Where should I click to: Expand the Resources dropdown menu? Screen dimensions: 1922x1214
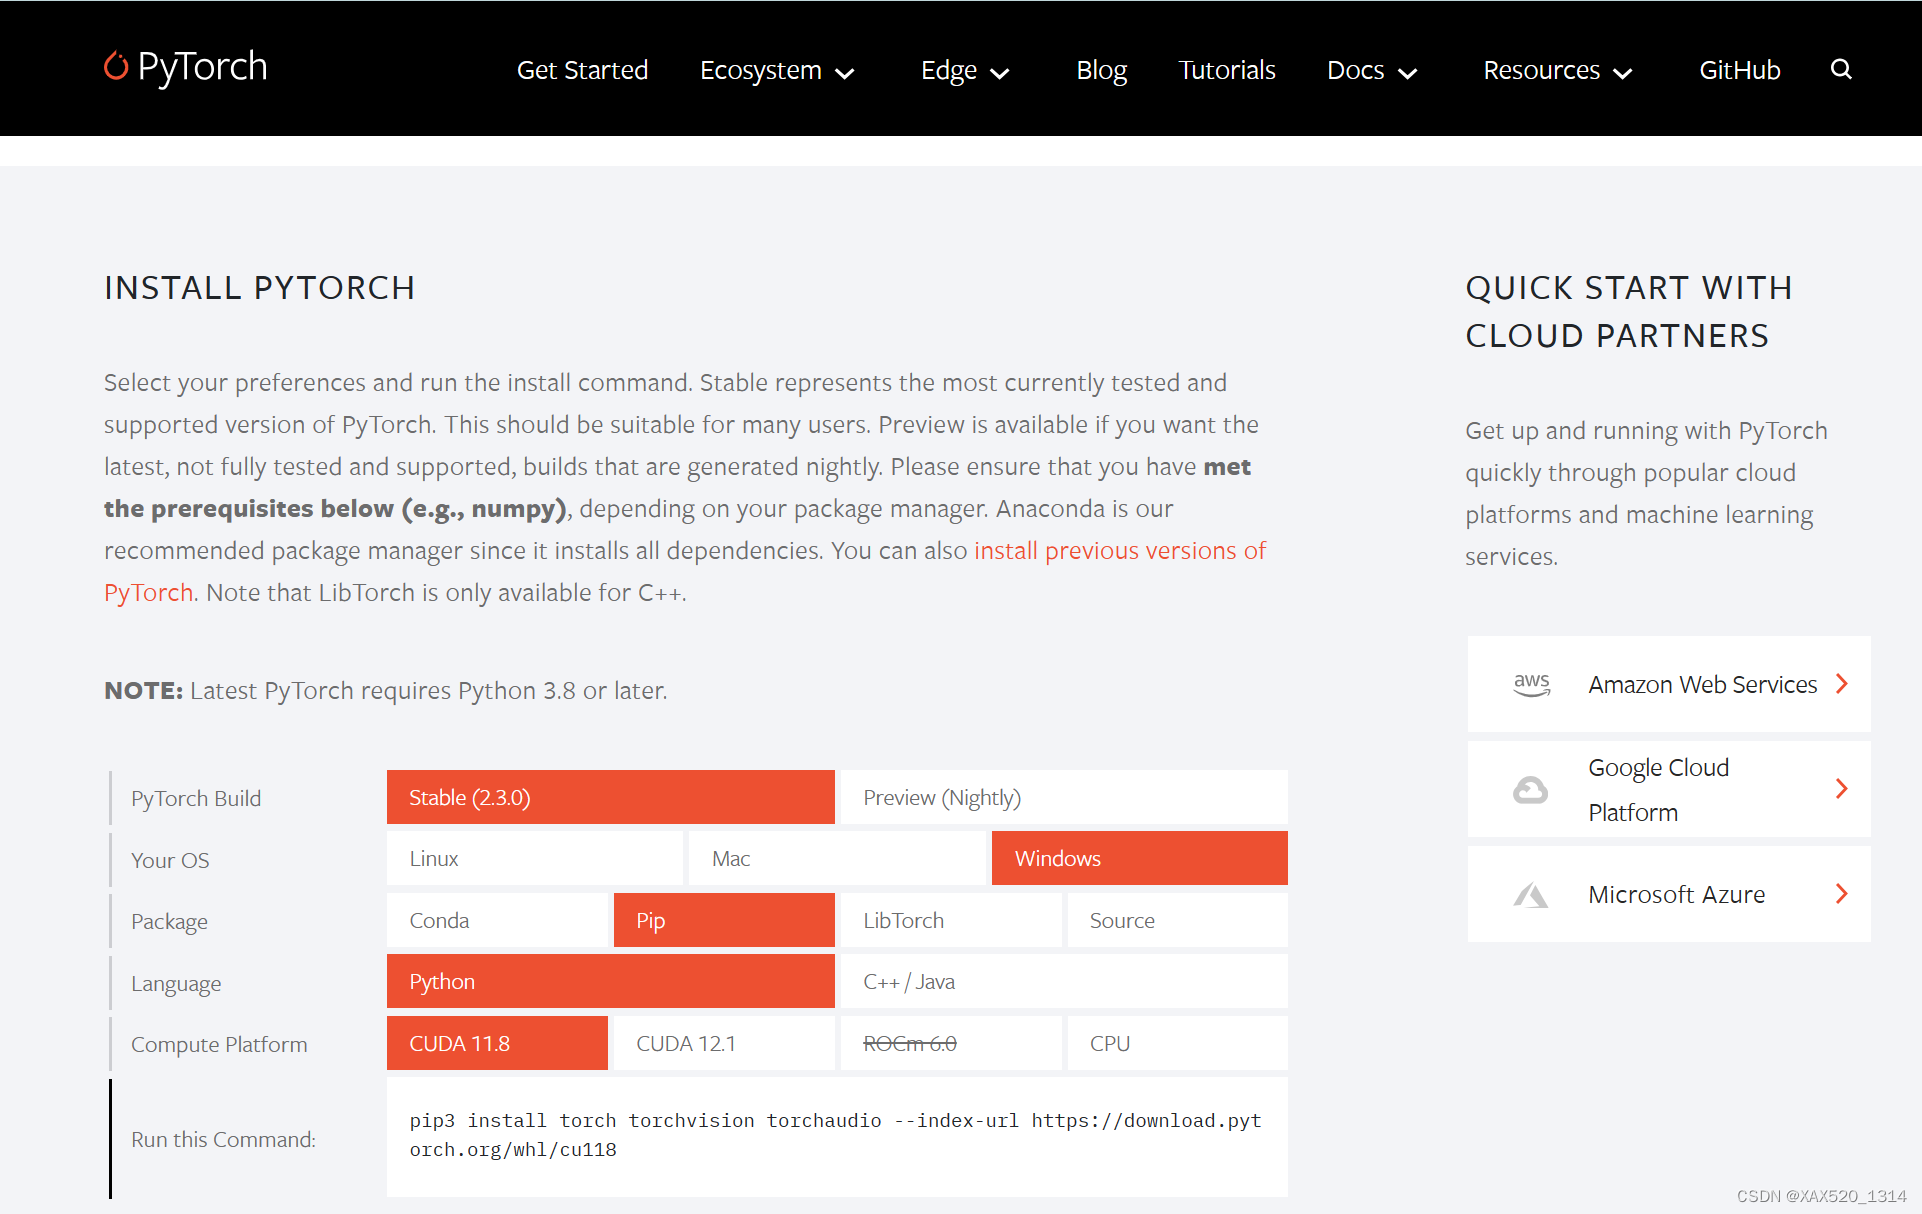tap(1557, 71)
